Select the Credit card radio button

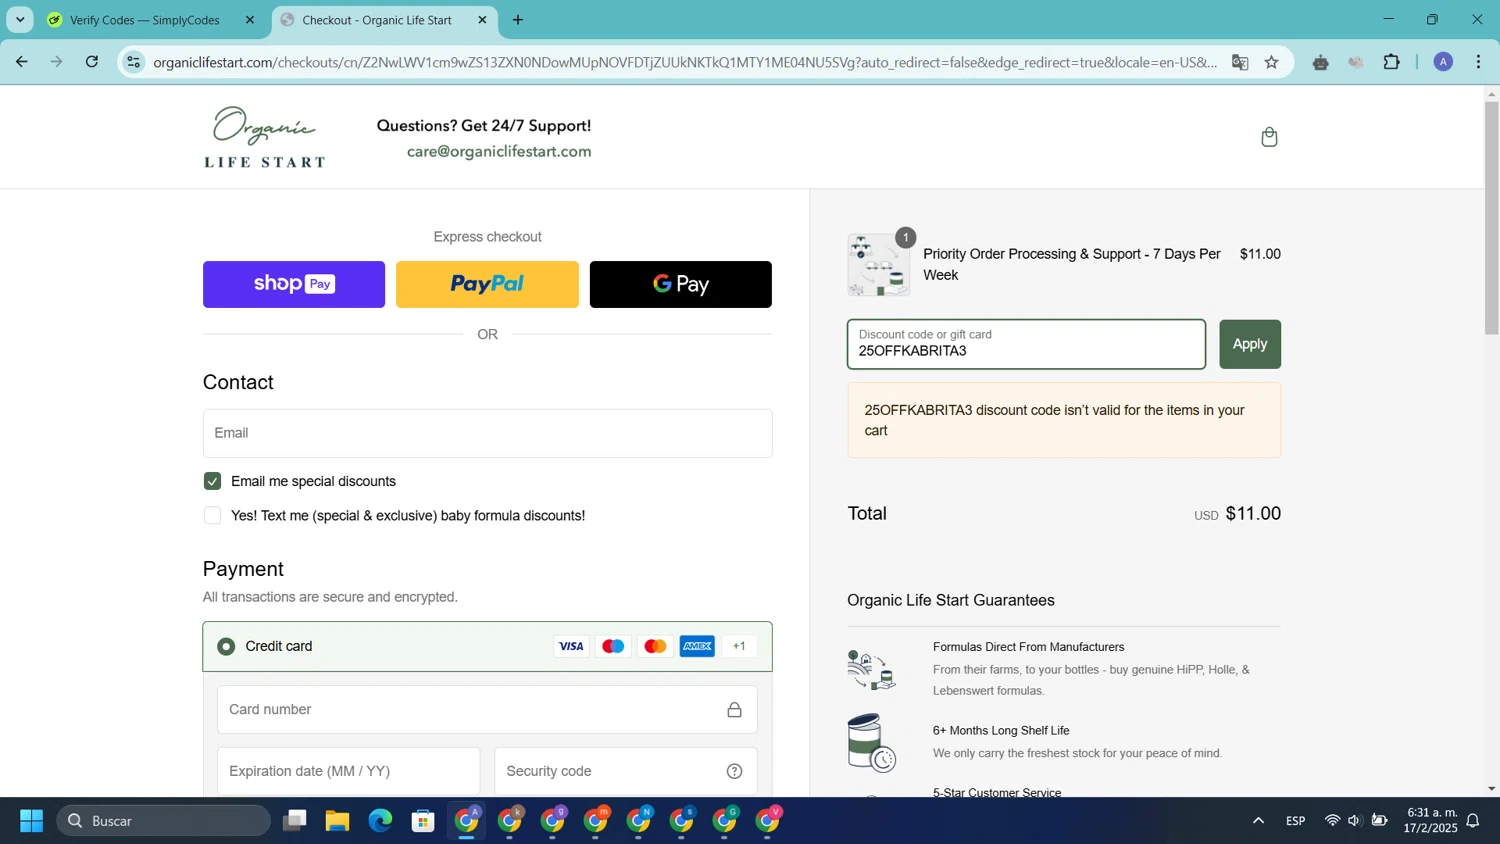click(x=226, y=647)
